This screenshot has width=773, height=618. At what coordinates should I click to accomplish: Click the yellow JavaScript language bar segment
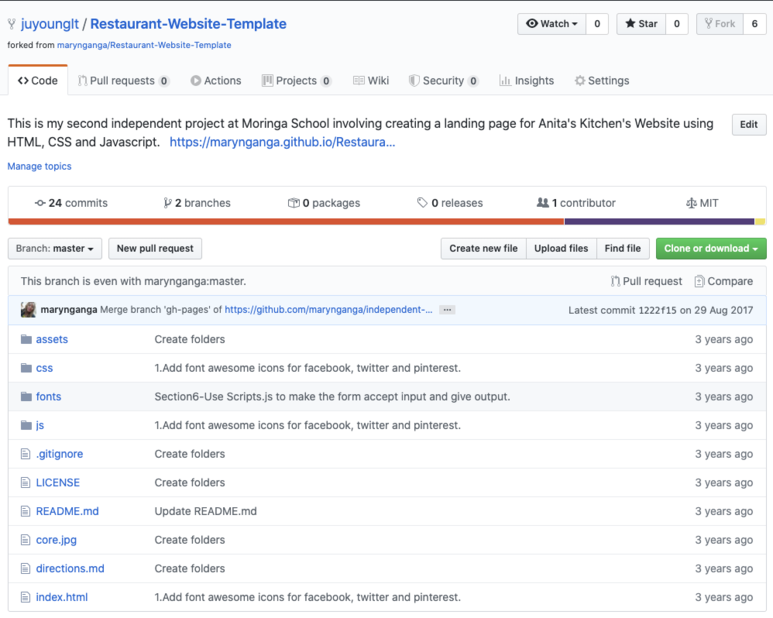point(760,222)
